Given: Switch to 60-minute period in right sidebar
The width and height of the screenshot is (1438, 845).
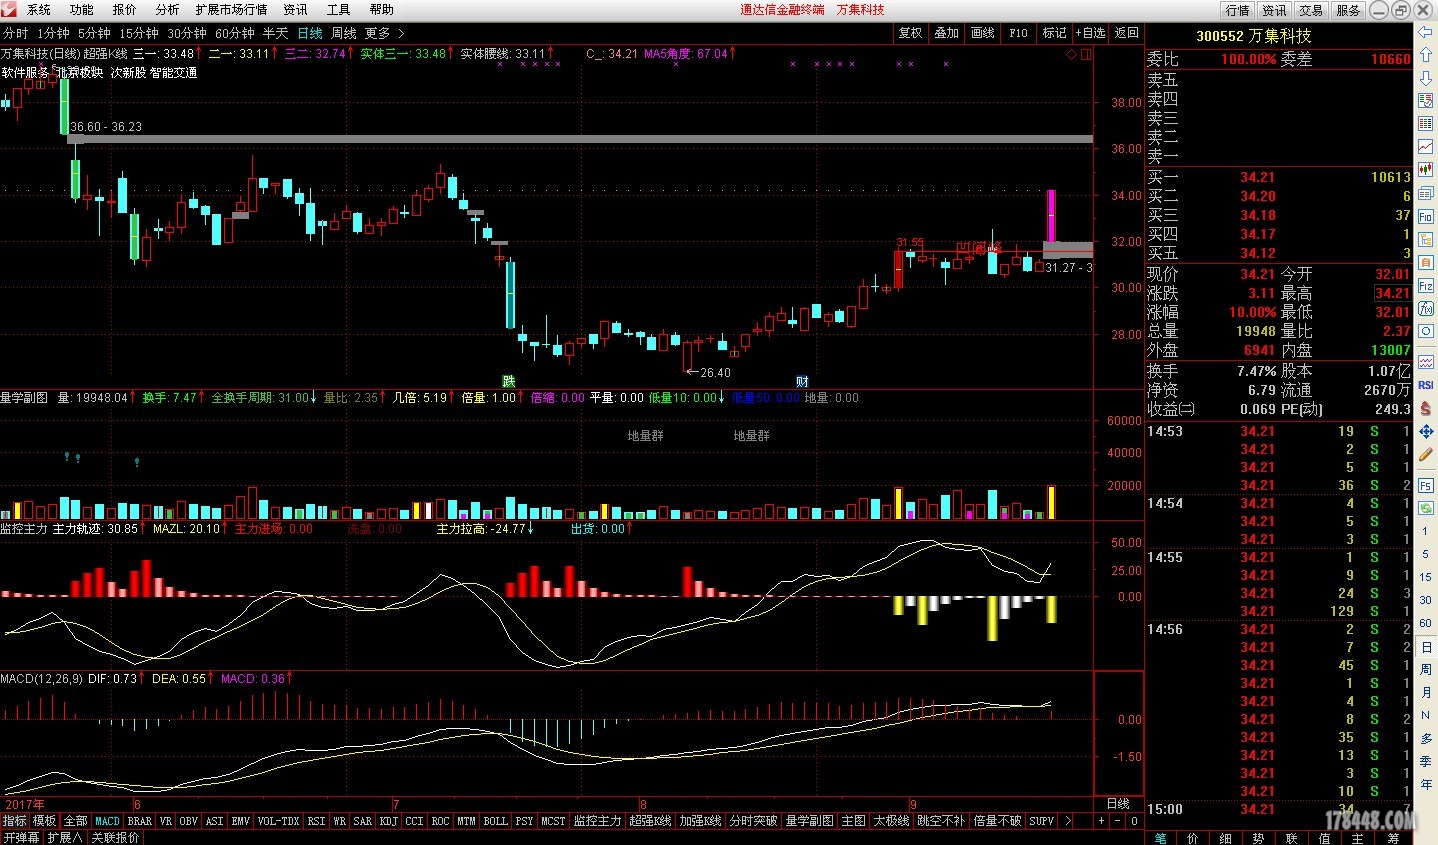Looking at the screenshot, I should [x=1426, y=623].
